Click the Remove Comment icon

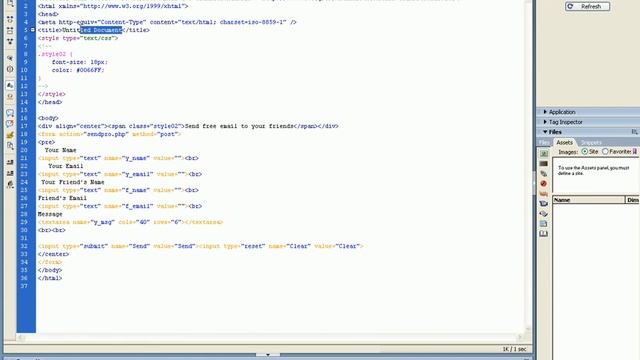pyautogui.click(x=10, y=124)
